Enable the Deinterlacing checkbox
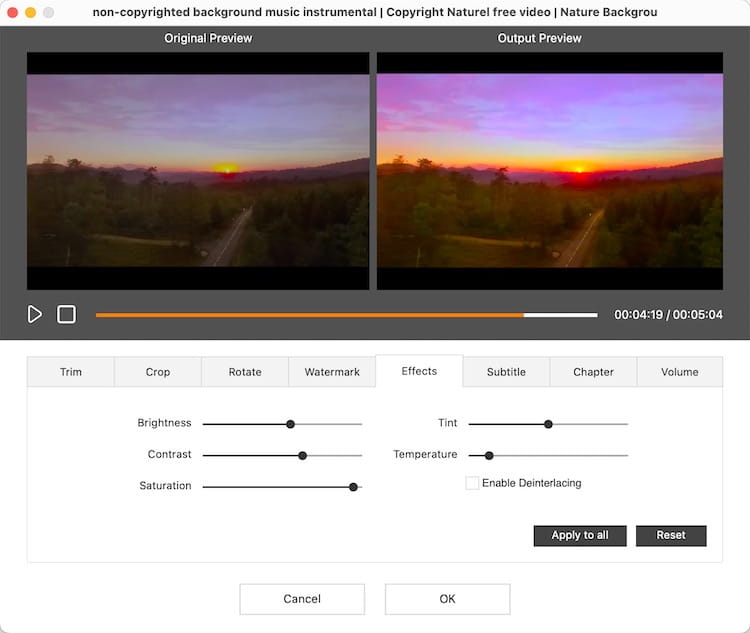Viewport: 750px width, 633px height. tap(472, 483)
